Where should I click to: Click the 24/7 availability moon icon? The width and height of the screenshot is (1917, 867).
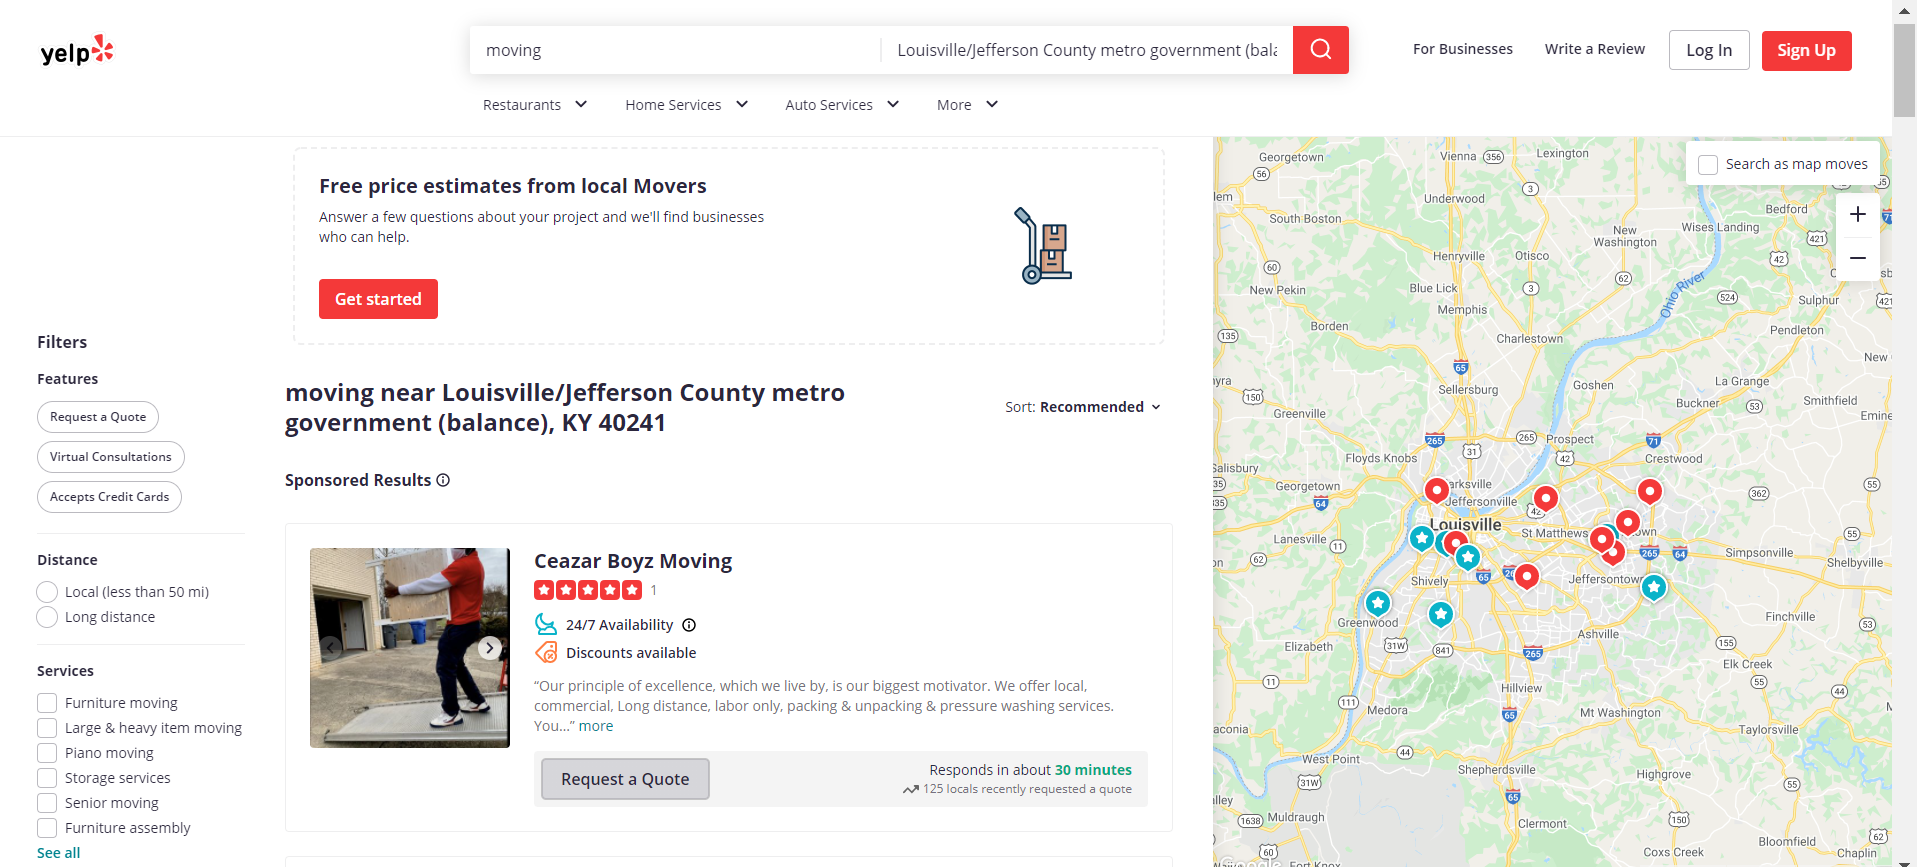click(546, 625)
